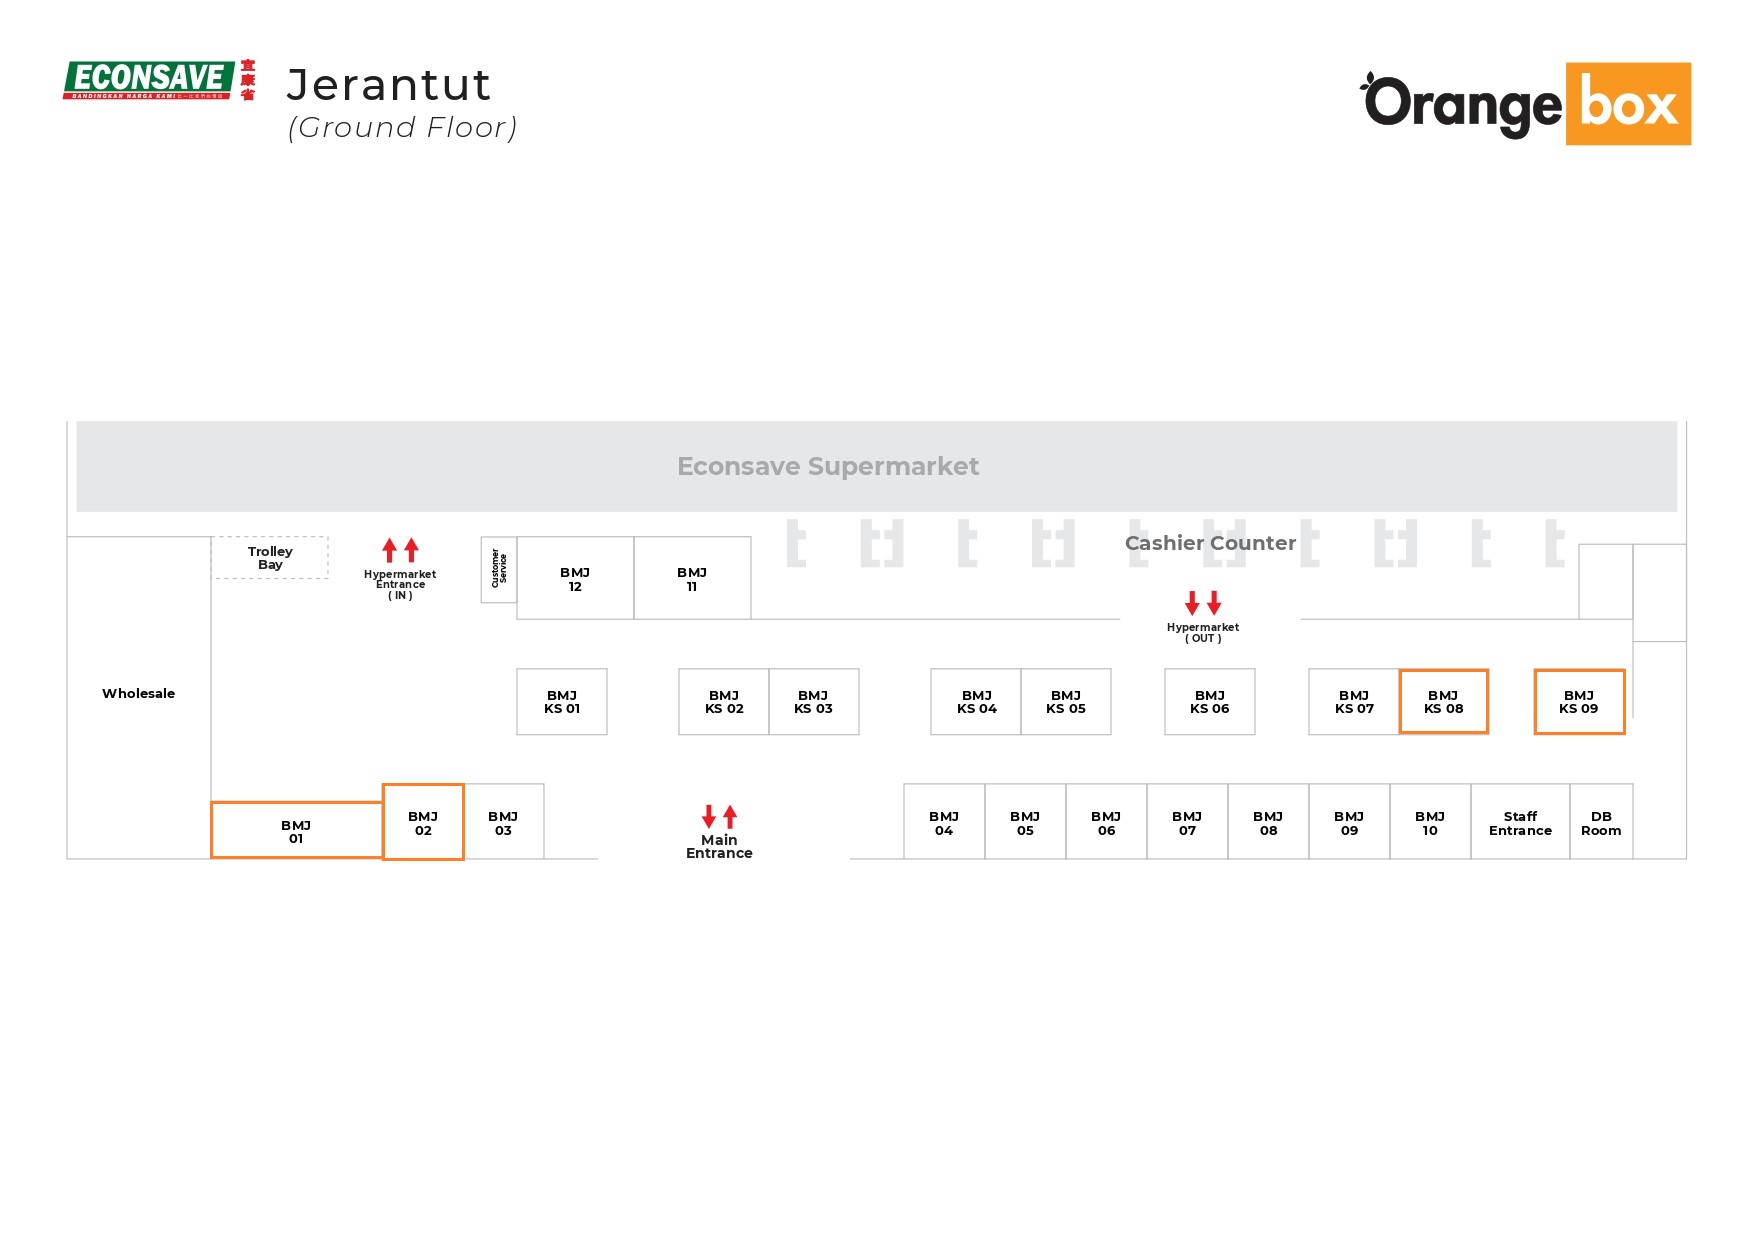
Task: Click the red Hypermarket Entrance IN arrows
Action: [400, 550]
